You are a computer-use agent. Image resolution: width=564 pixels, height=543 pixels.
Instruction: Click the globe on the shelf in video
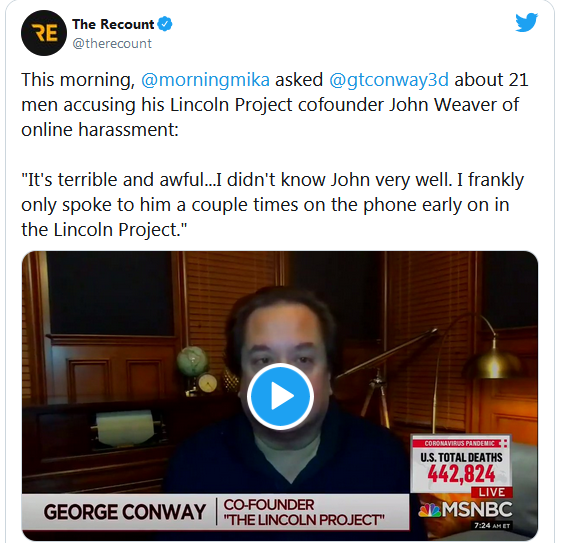192,361
